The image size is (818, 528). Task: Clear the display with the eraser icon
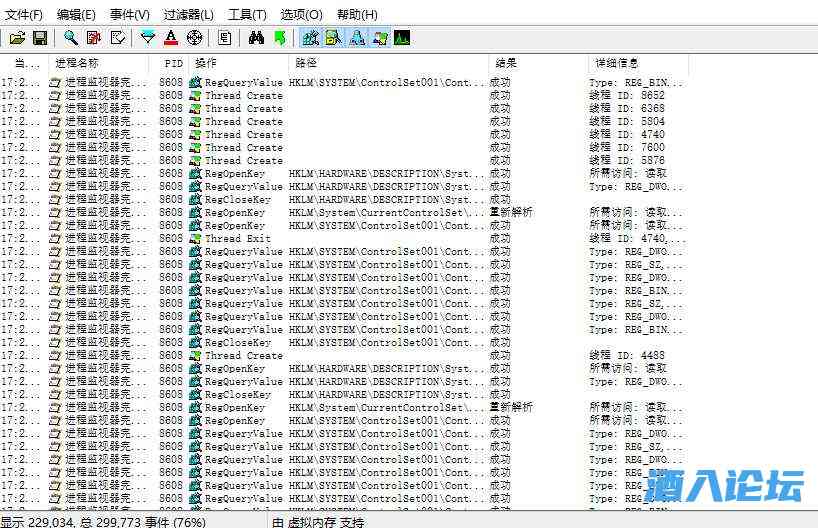click(x=117, y=38)
